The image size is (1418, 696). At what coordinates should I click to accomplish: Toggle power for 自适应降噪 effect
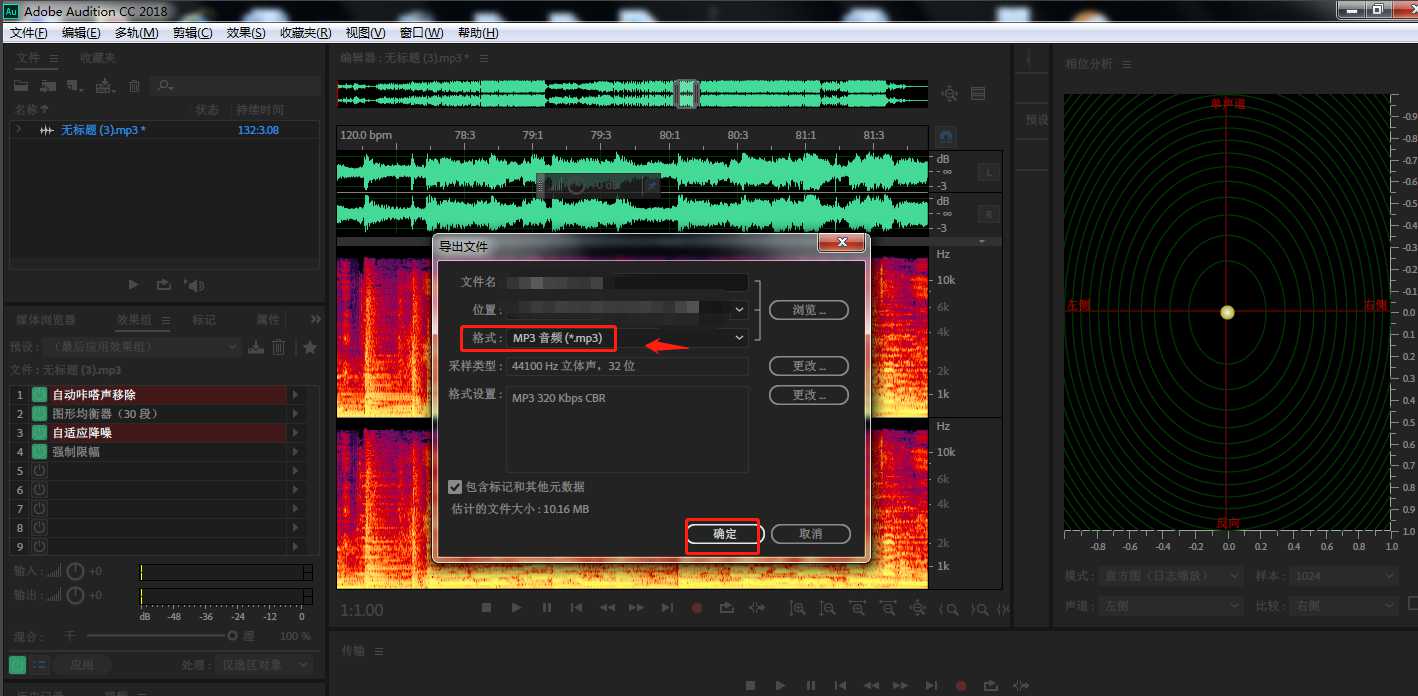(x=40, y=433)
